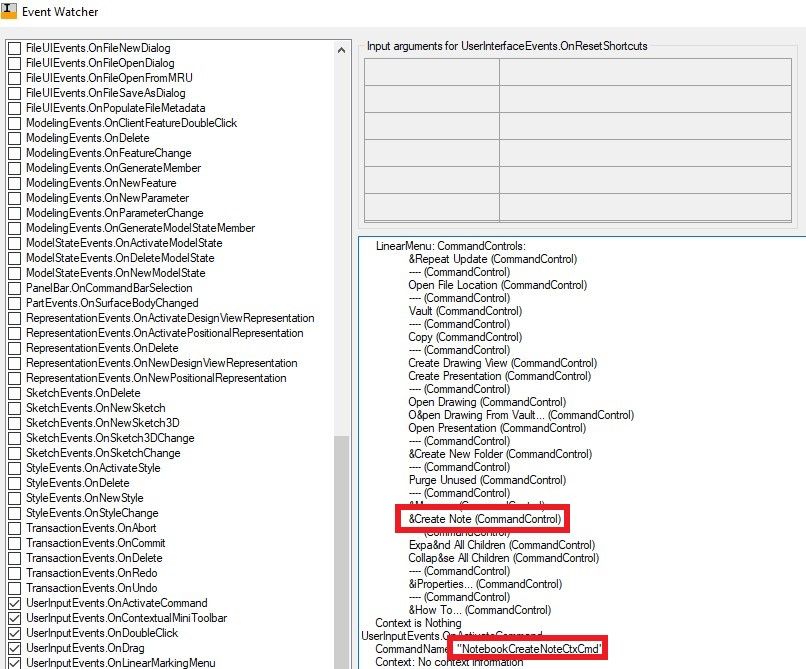Check TransactionEvents.OnRedo
This screenshot has width=806, height=669.
[x=14, y=573]
